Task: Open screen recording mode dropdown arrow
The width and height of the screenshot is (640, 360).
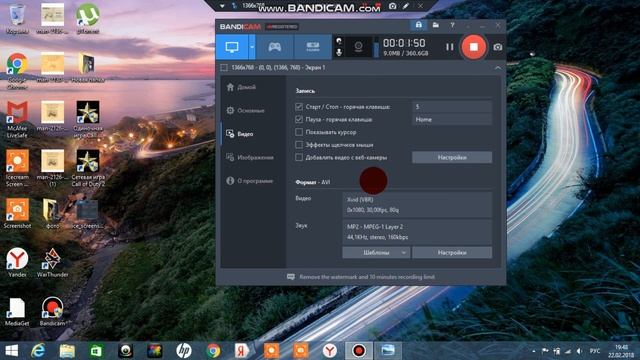Action: (252, 47)
